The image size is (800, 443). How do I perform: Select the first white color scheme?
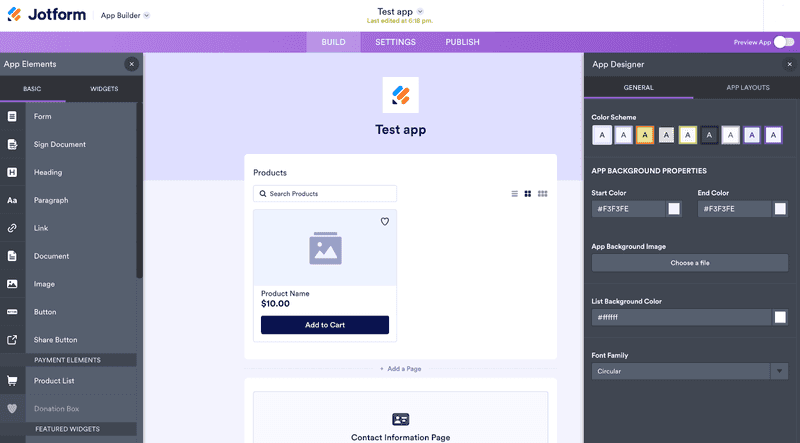(x=602, y=135)
